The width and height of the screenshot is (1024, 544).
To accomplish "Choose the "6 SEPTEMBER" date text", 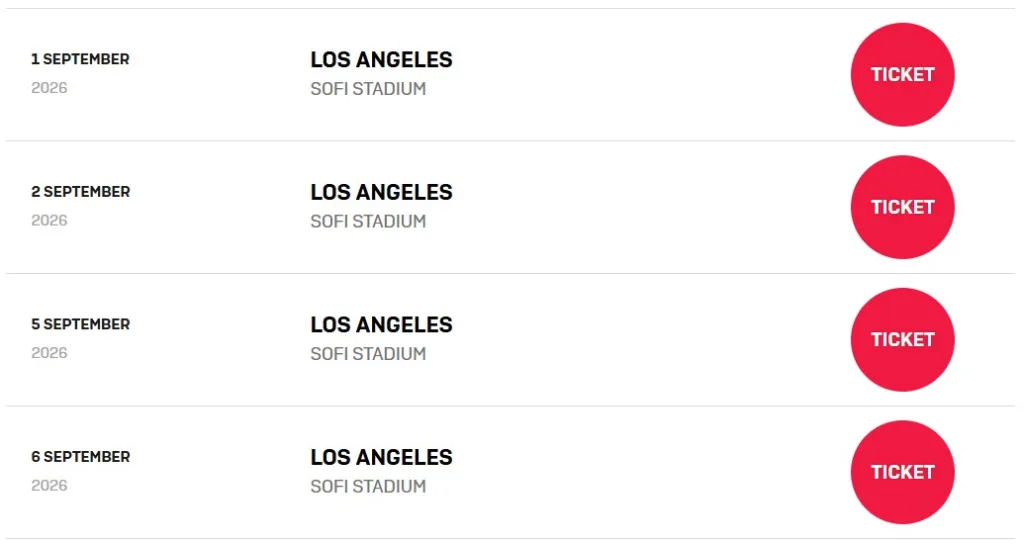I will pos(80,457).
